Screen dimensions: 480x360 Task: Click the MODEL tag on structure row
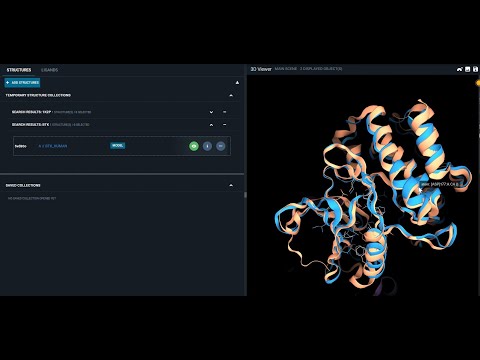coord(118,146)
